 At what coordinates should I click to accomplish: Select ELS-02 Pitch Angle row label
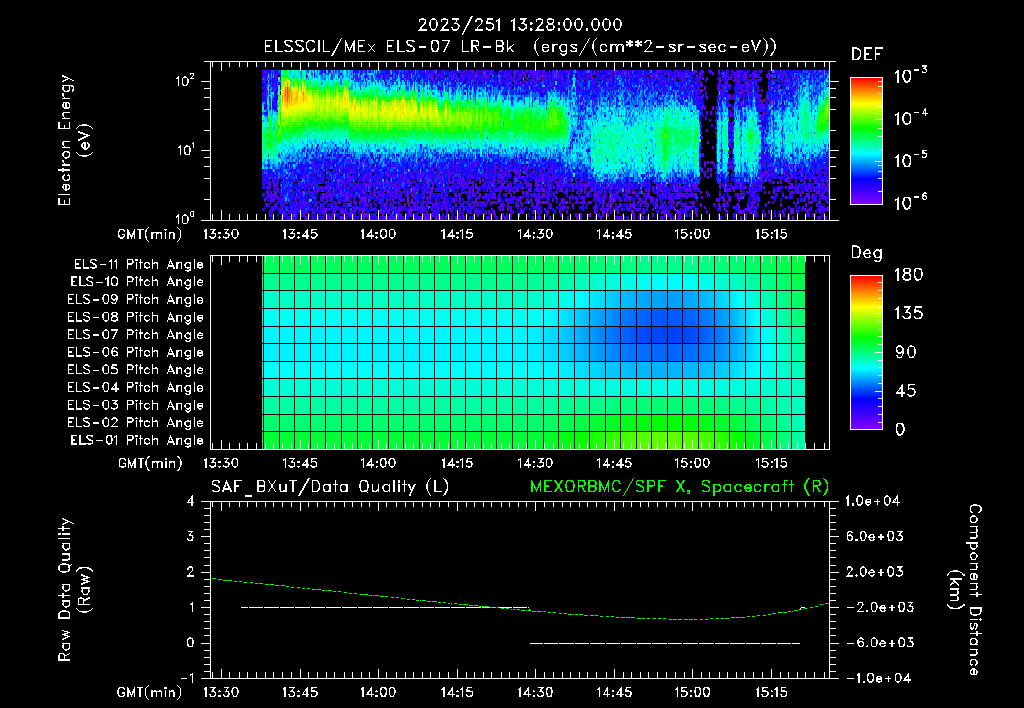pos(136,423)
